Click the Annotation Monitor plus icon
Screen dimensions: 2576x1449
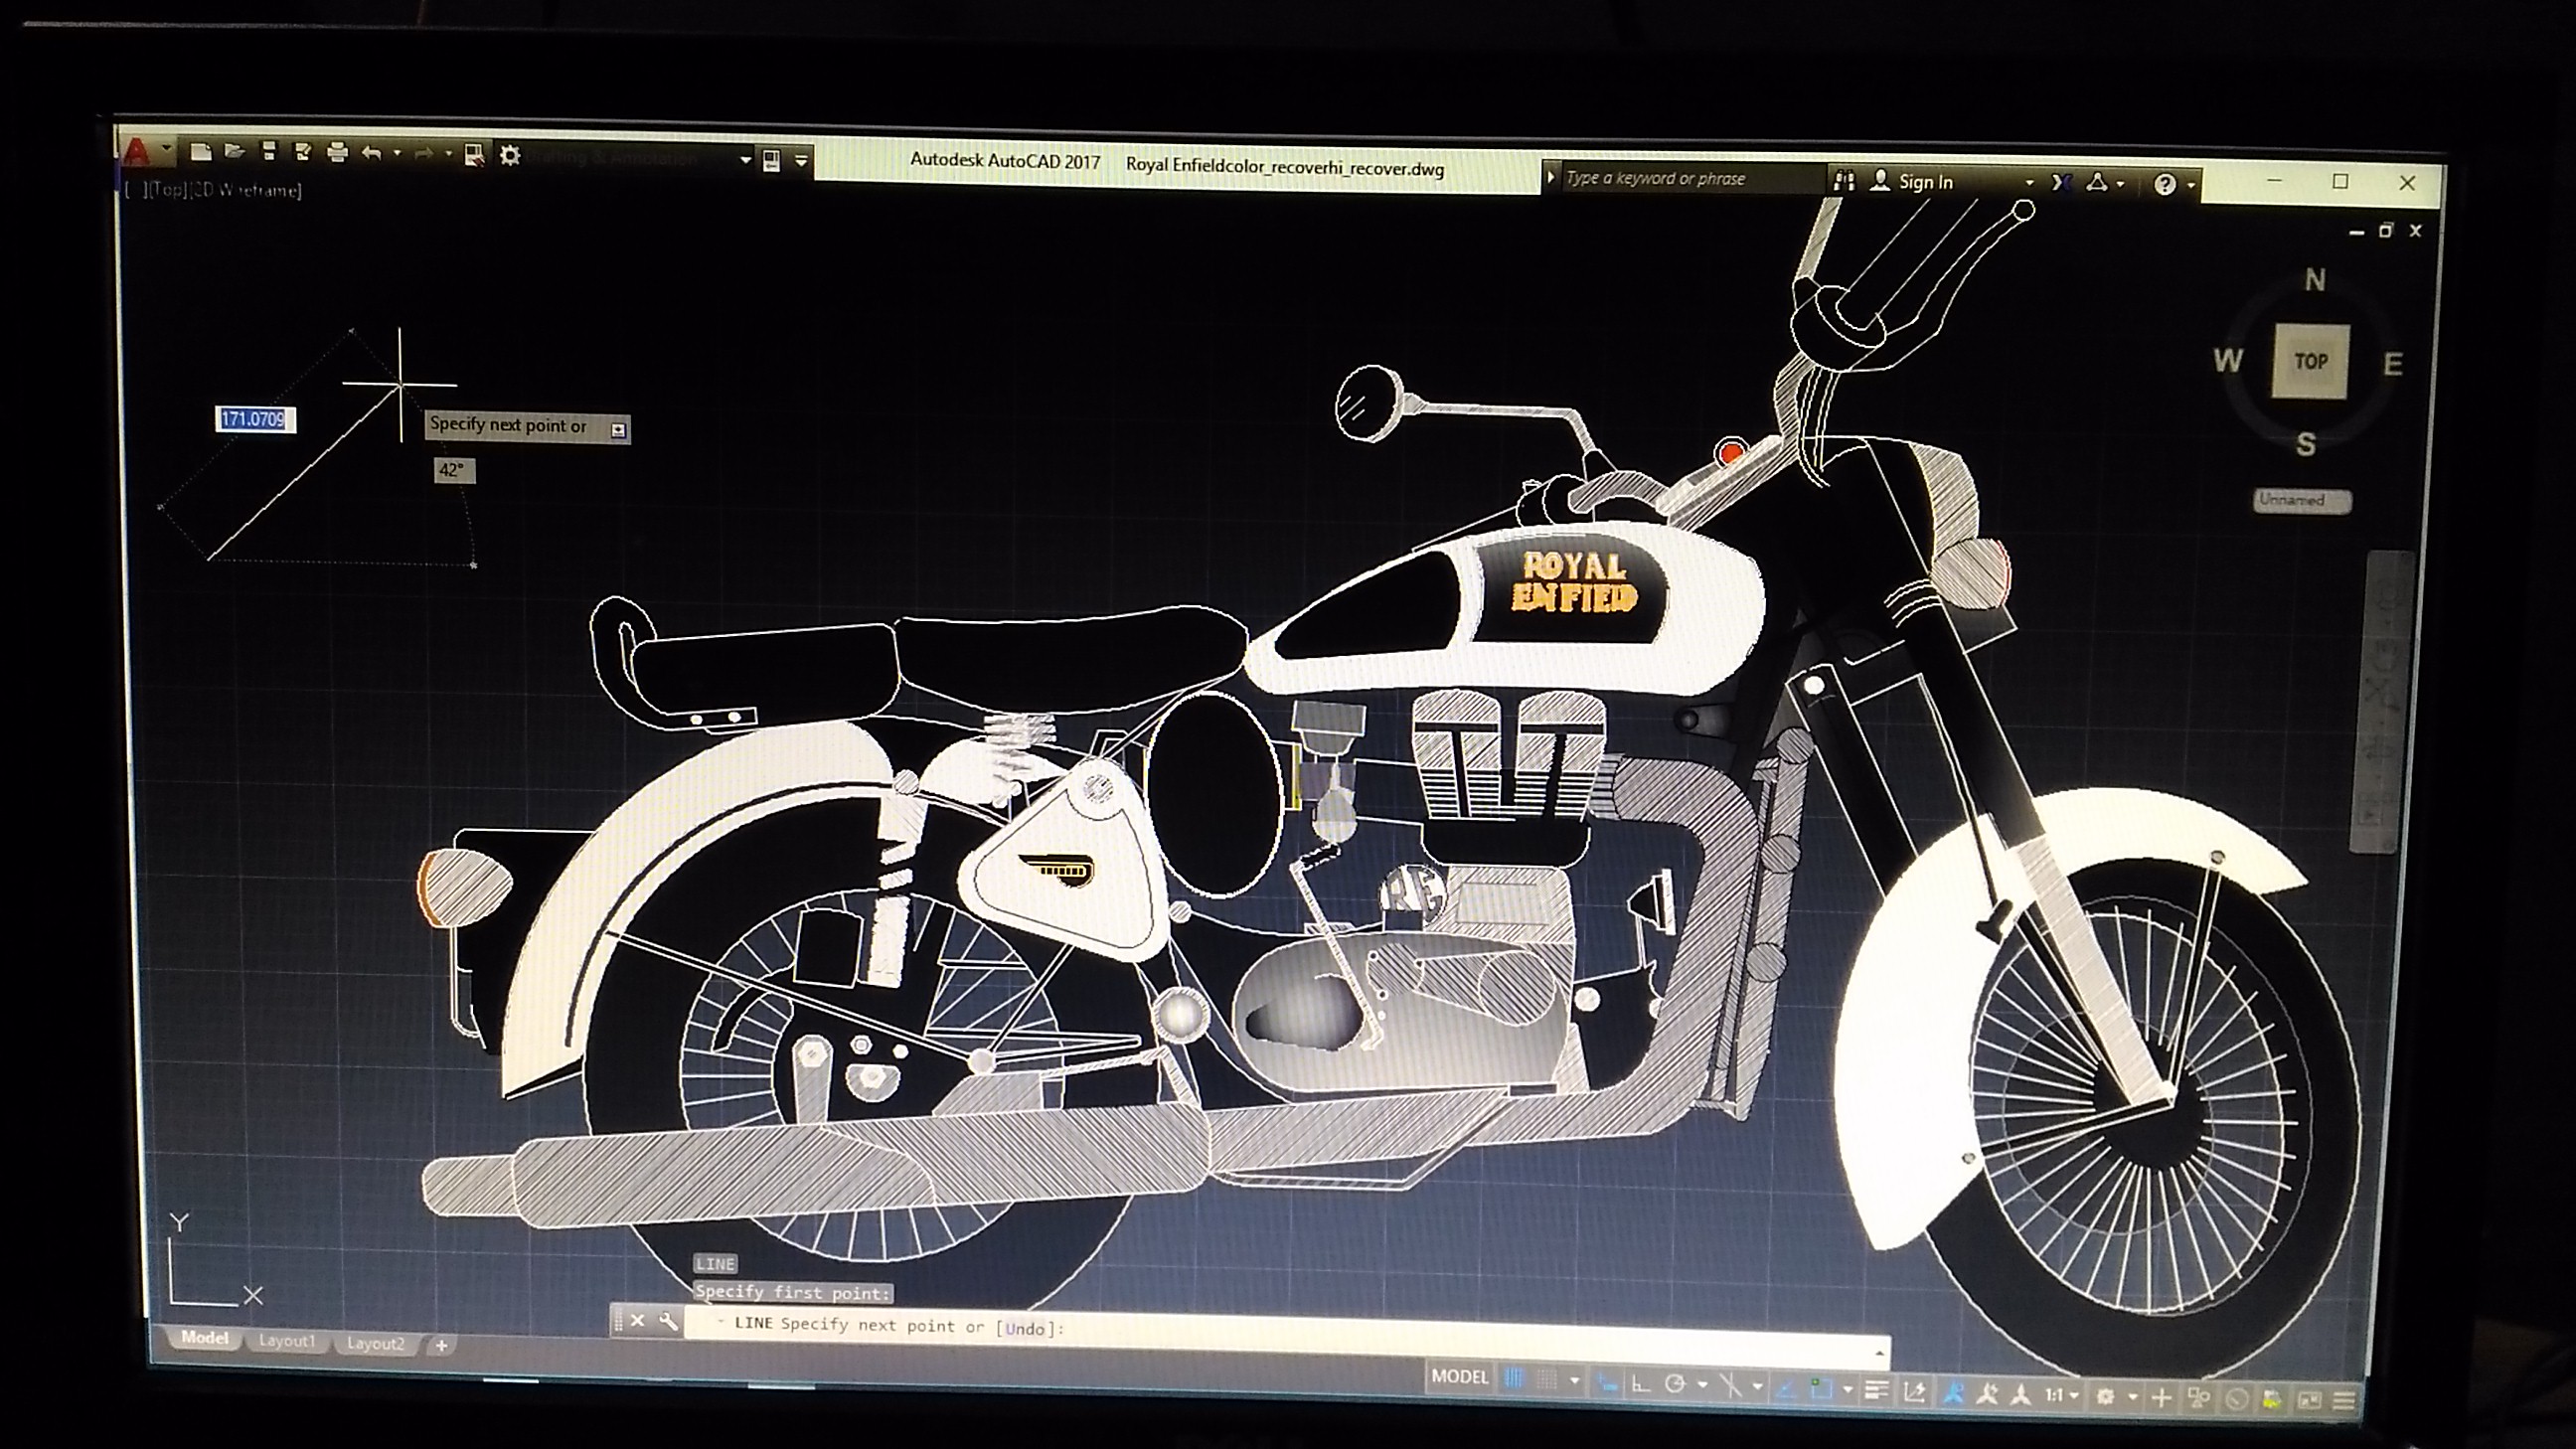pos(2162,1398)
